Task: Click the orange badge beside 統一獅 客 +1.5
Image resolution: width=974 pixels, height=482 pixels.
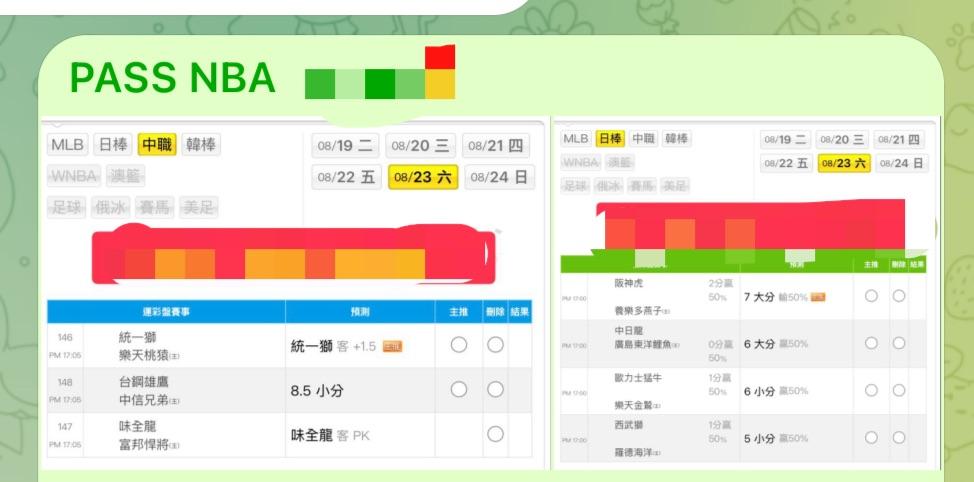Action: [392, 347]
